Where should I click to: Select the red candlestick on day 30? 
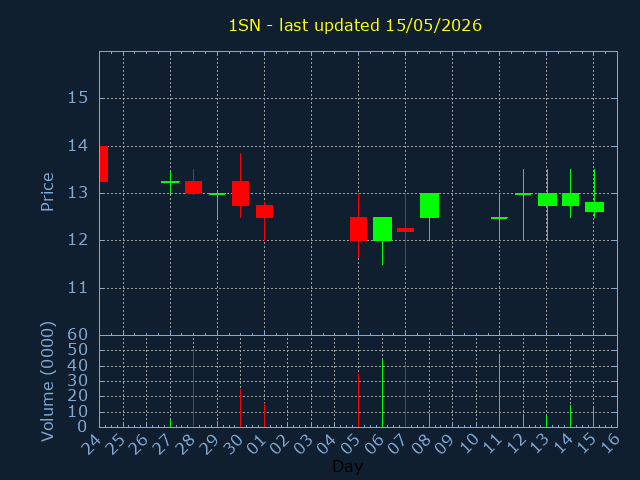coord(240,193)
